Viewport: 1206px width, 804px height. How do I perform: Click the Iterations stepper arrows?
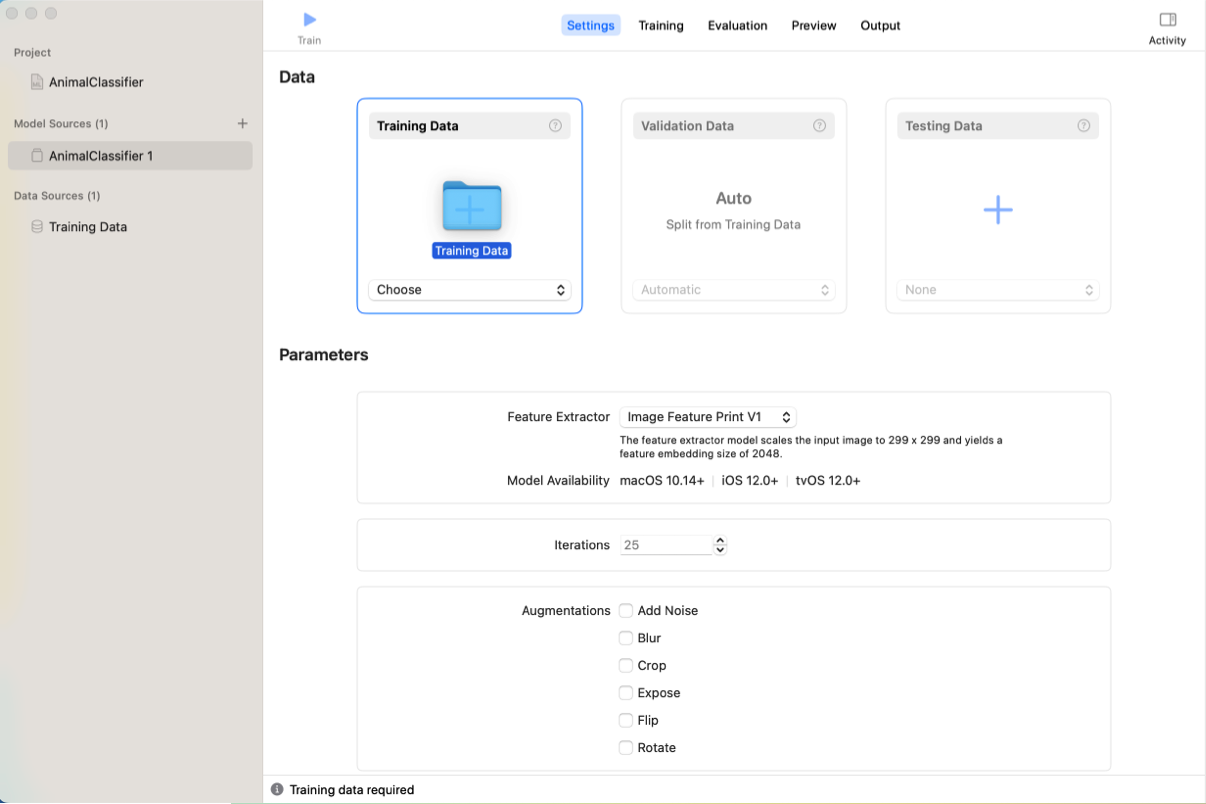coord(720,545)
